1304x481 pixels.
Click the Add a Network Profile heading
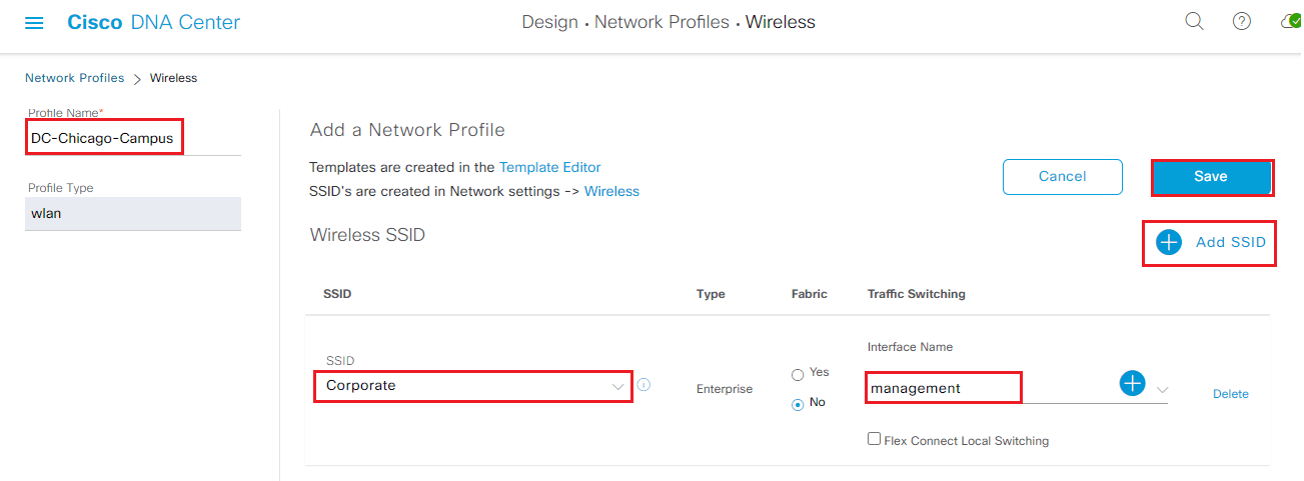[x=408, y=130]
